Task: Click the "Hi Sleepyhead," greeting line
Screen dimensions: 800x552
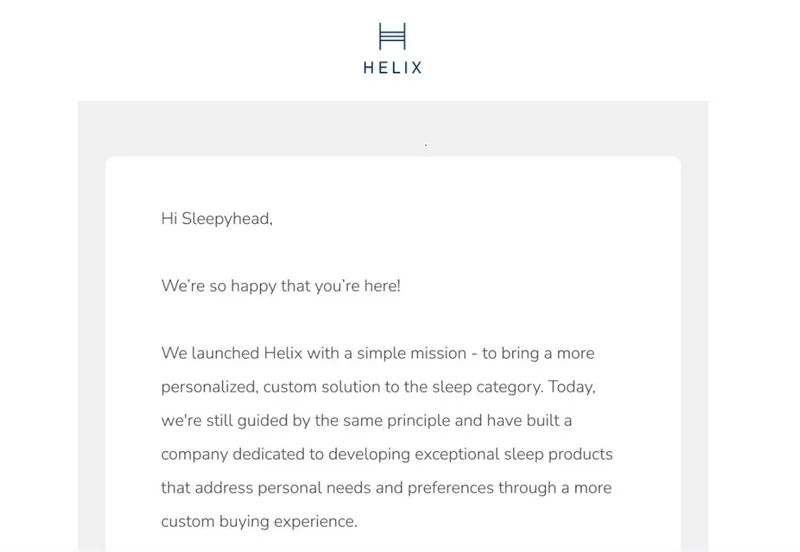Action: click(216, 219)
